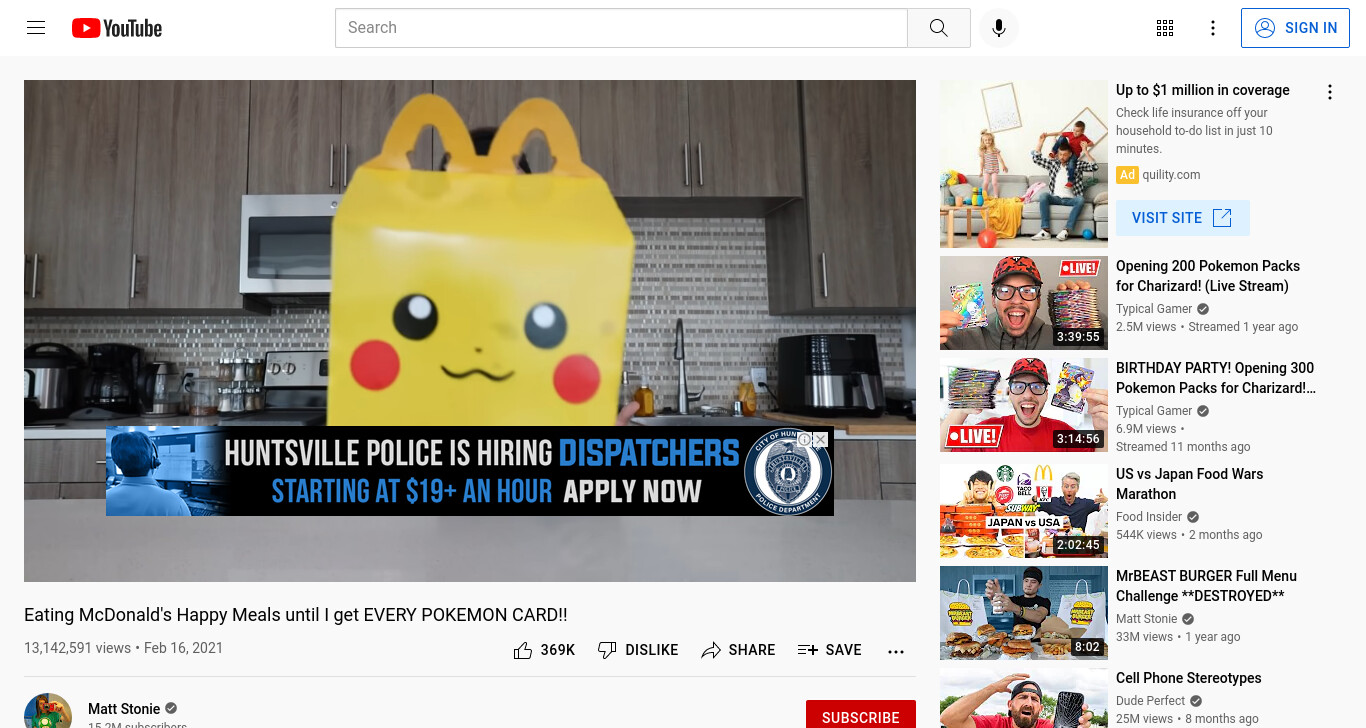
Task: Open 'MrBEAST BURGER Full Menu Challenge' thumbnail
Action: coord(1024,613)
